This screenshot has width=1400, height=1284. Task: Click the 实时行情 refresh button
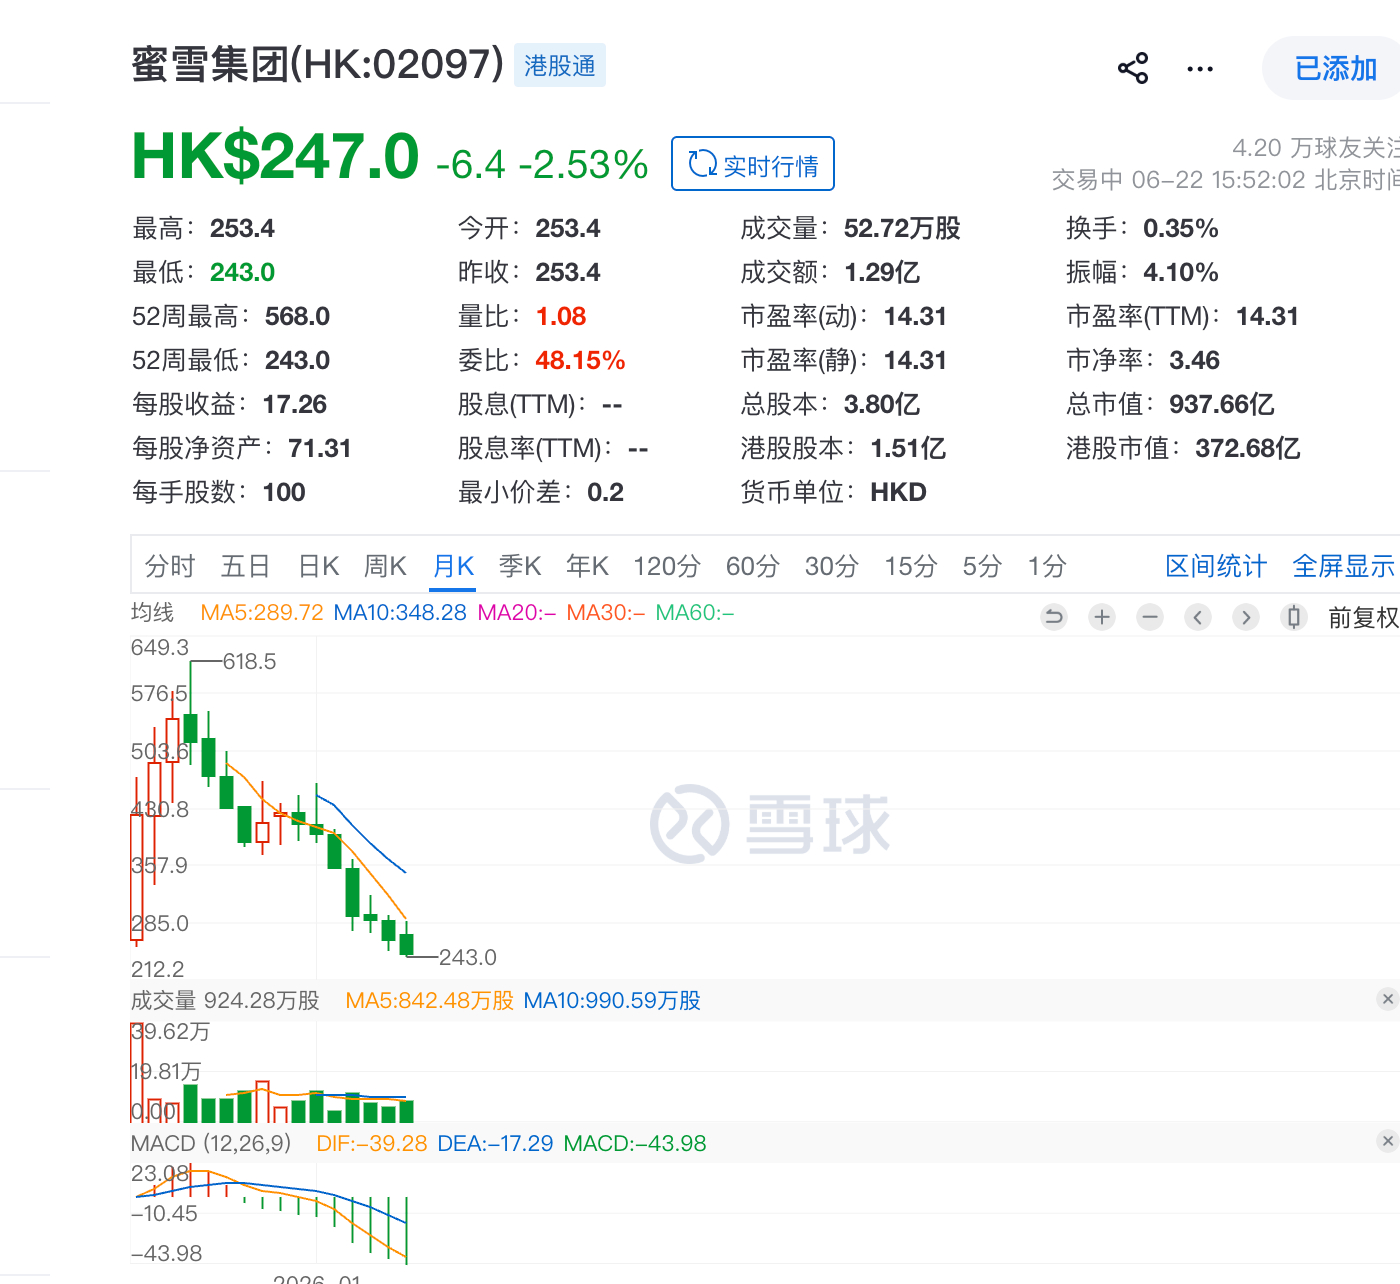(x=753, y=164)
